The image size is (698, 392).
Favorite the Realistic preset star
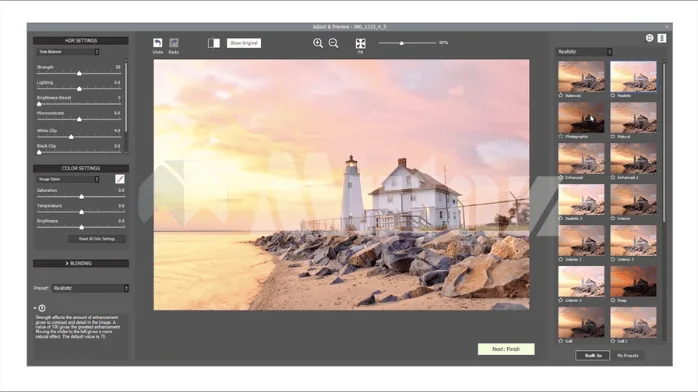613,96
